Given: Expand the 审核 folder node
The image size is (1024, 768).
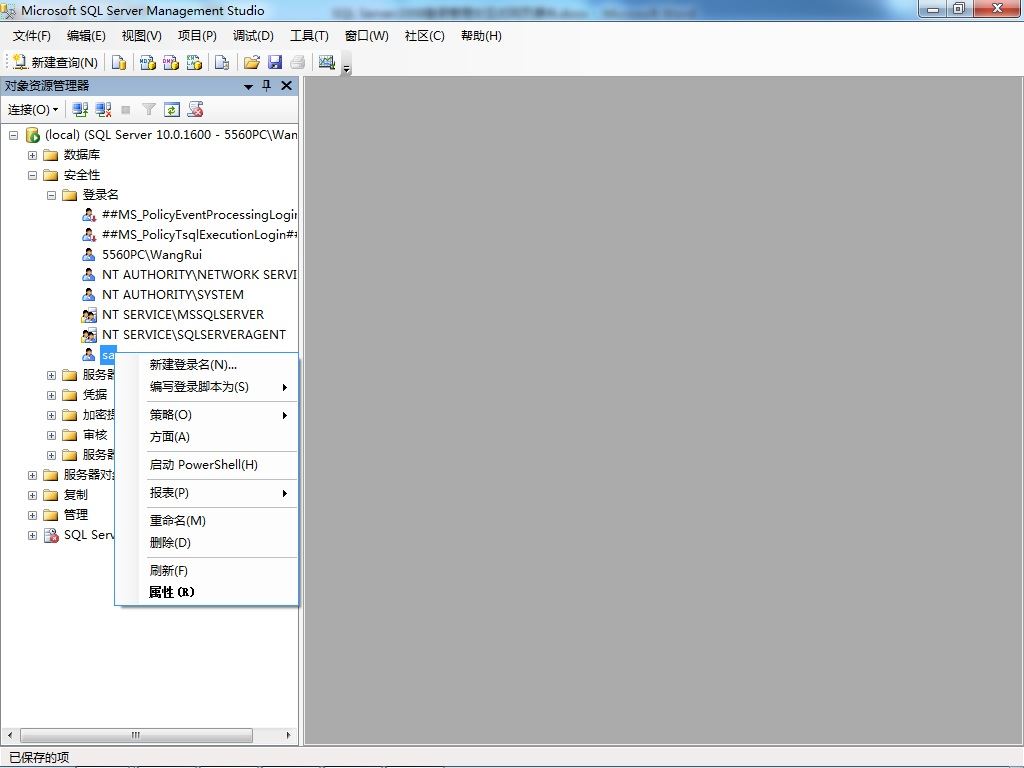Looking at the screenshot, I should [51, 435].
